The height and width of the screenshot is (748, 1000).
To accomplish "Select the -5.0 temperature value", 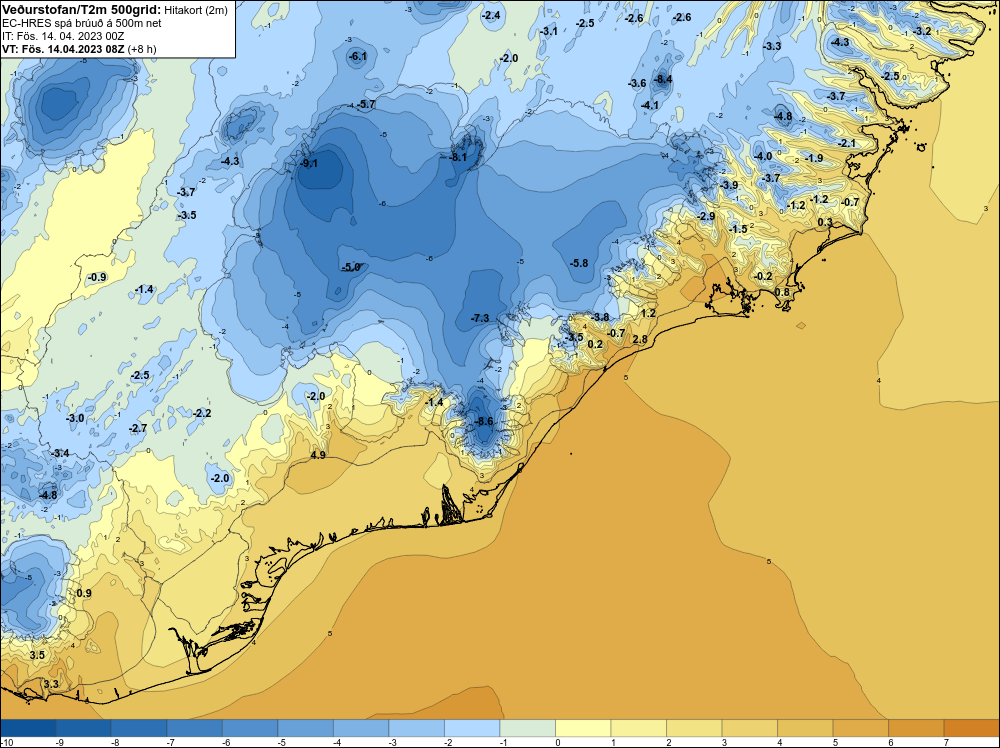I will pyautogui.click(x=351, y=267).
